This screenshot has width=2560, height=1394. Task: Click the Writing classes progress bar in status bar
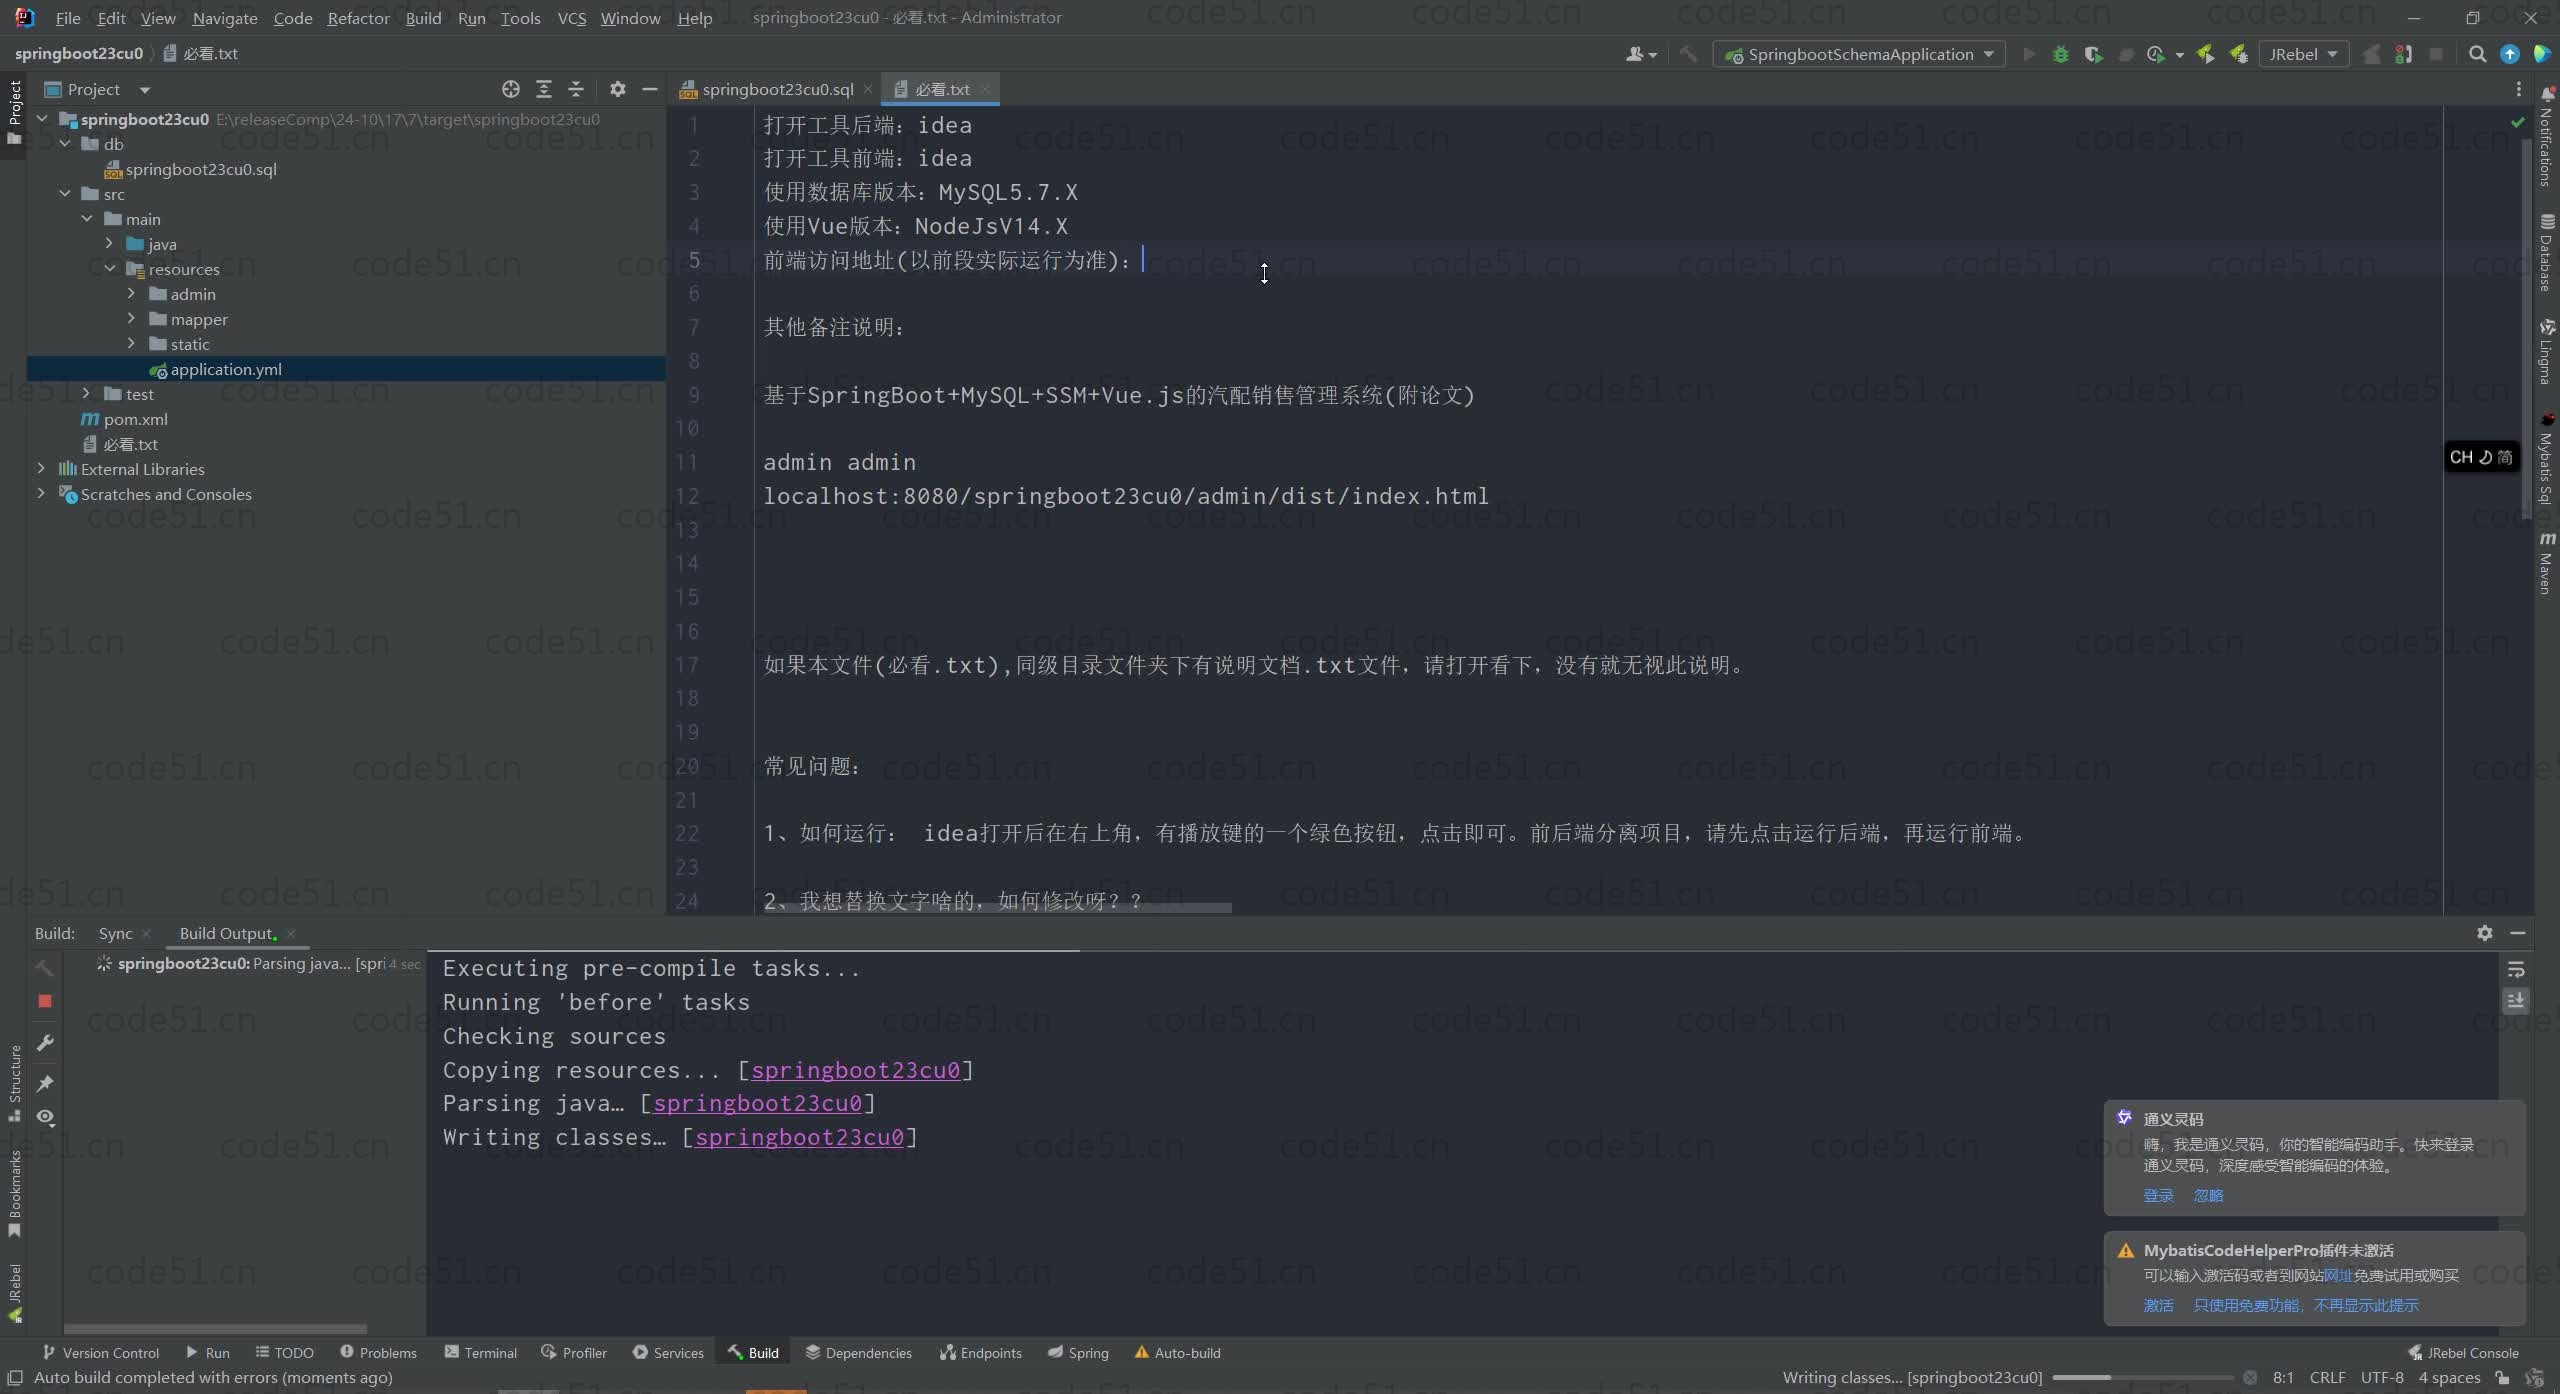point(2142,1378)
